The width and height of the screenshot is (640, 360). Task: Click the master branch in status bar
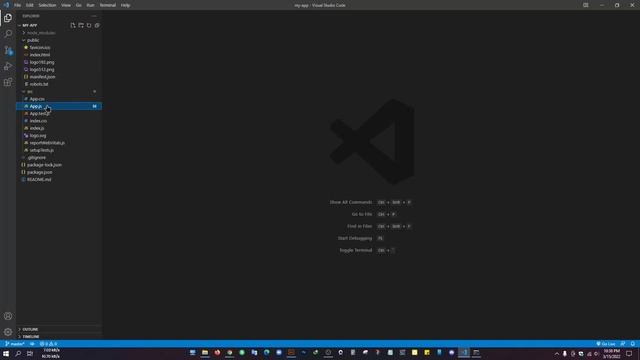(15, 344)
